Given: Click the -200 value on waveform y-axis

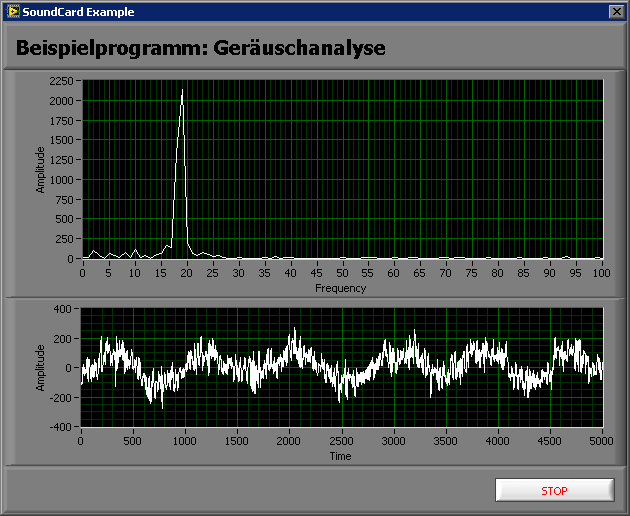Looking at the screenshot, I should tap(61, 397).
